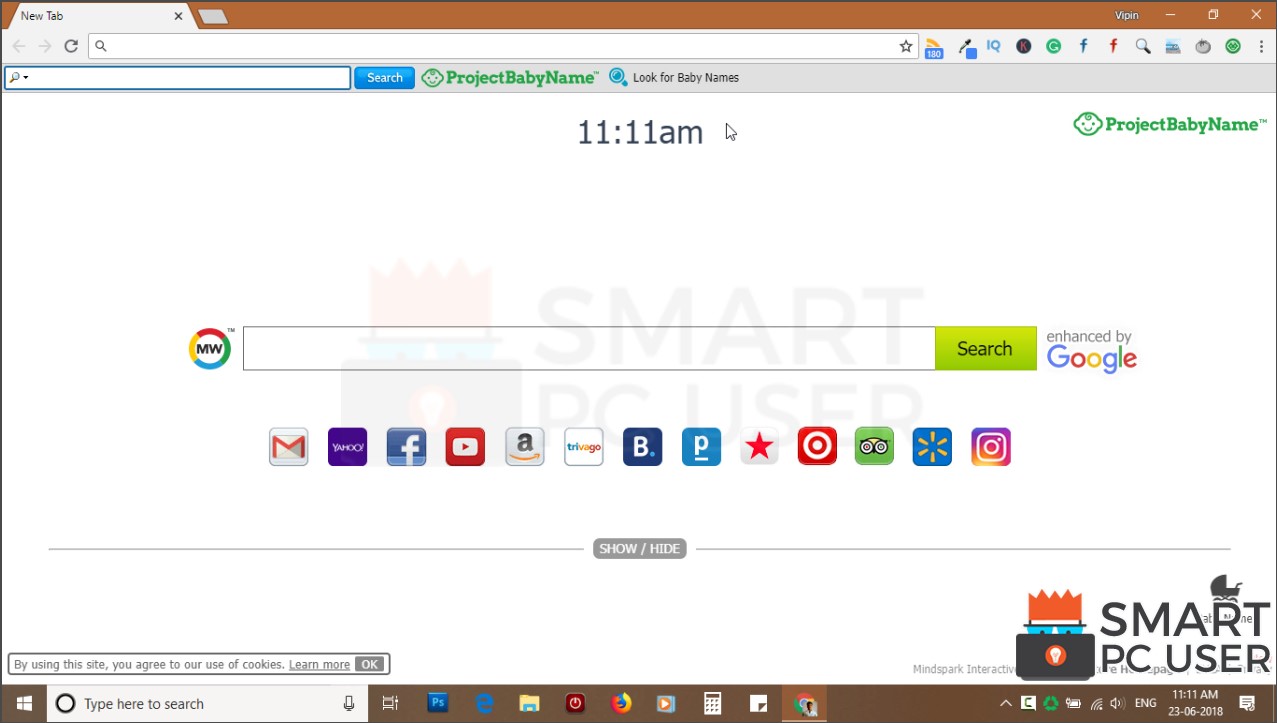The image size is (1277, 723).
Task: Open the cookie Learn more link
Action: pos(319,664)
